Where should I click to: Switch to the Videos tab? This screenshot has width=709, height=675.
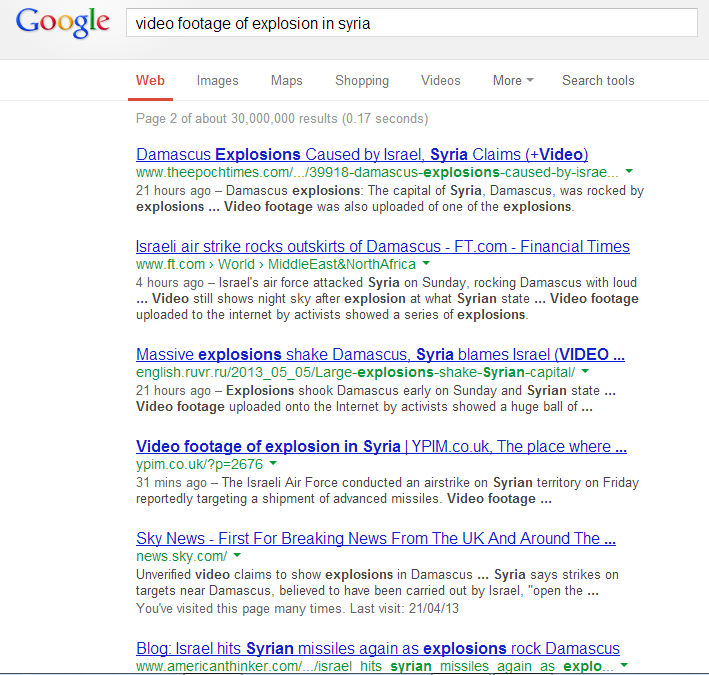[440, 80]
